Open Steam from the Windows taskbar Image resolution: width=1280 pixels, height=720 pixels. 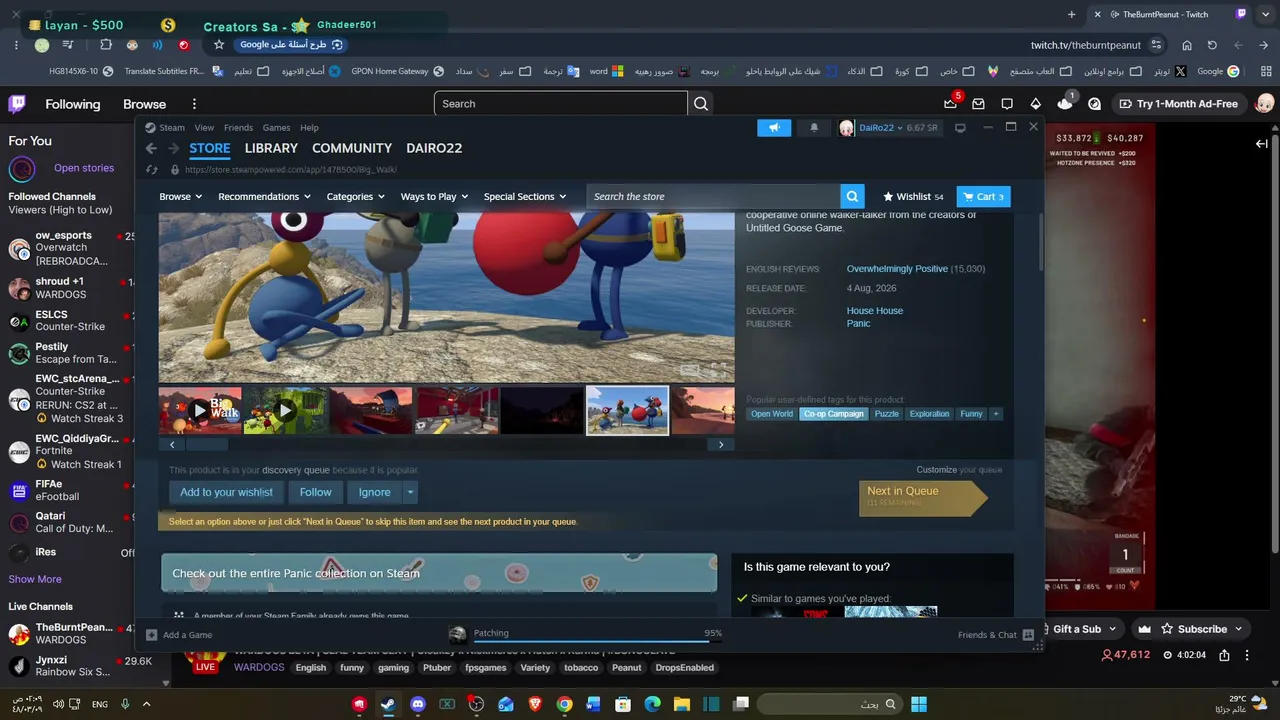tap(388, 704)
